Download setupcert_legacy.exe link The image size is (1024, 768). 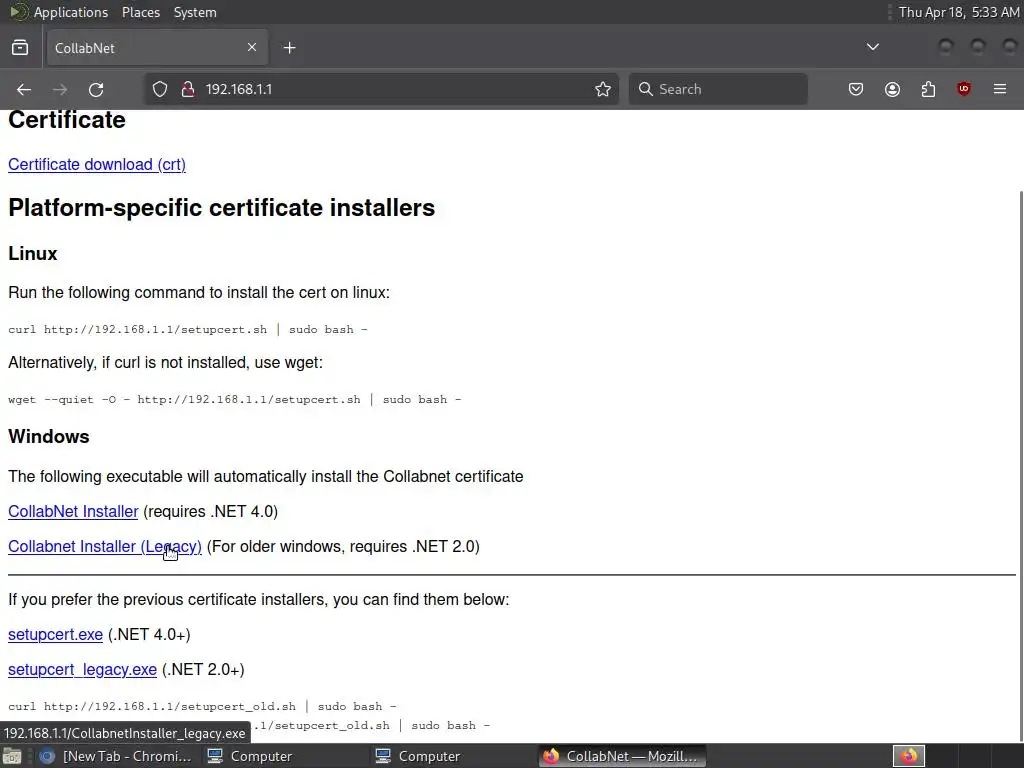[x=82, y=670]
